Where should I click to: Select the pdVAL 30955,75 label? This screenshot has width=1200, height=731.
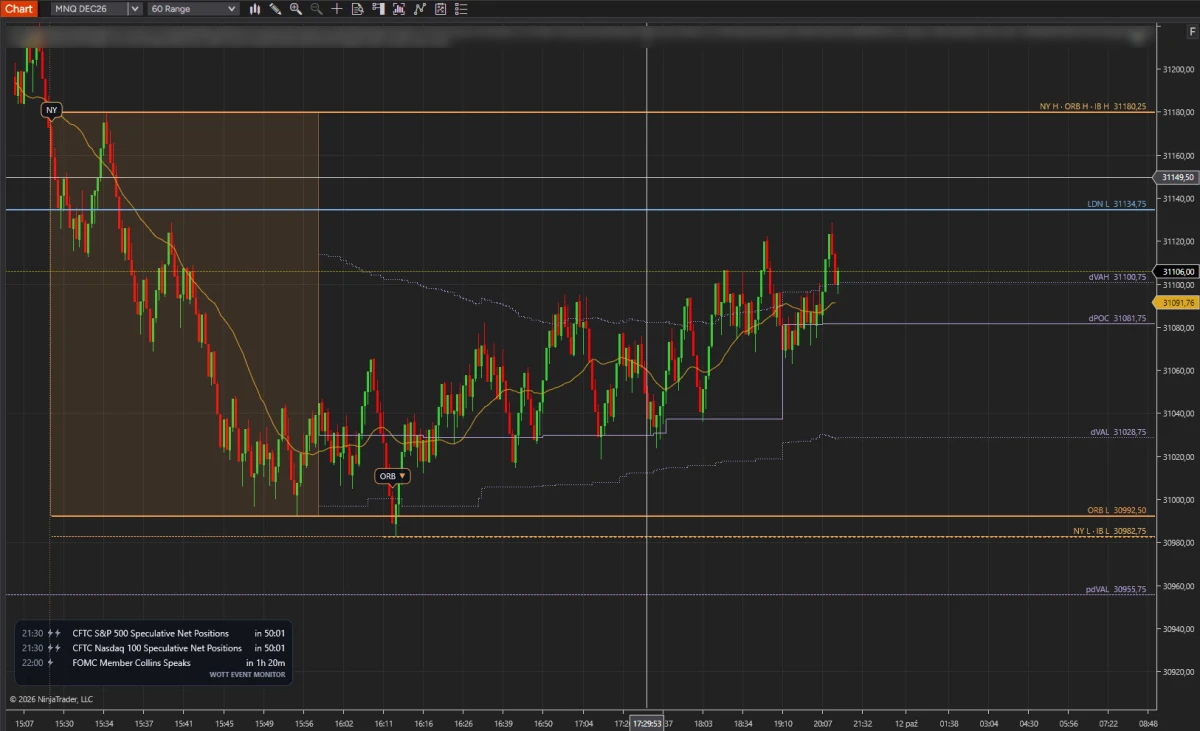pyautogui.click(x=1116, y=589)
